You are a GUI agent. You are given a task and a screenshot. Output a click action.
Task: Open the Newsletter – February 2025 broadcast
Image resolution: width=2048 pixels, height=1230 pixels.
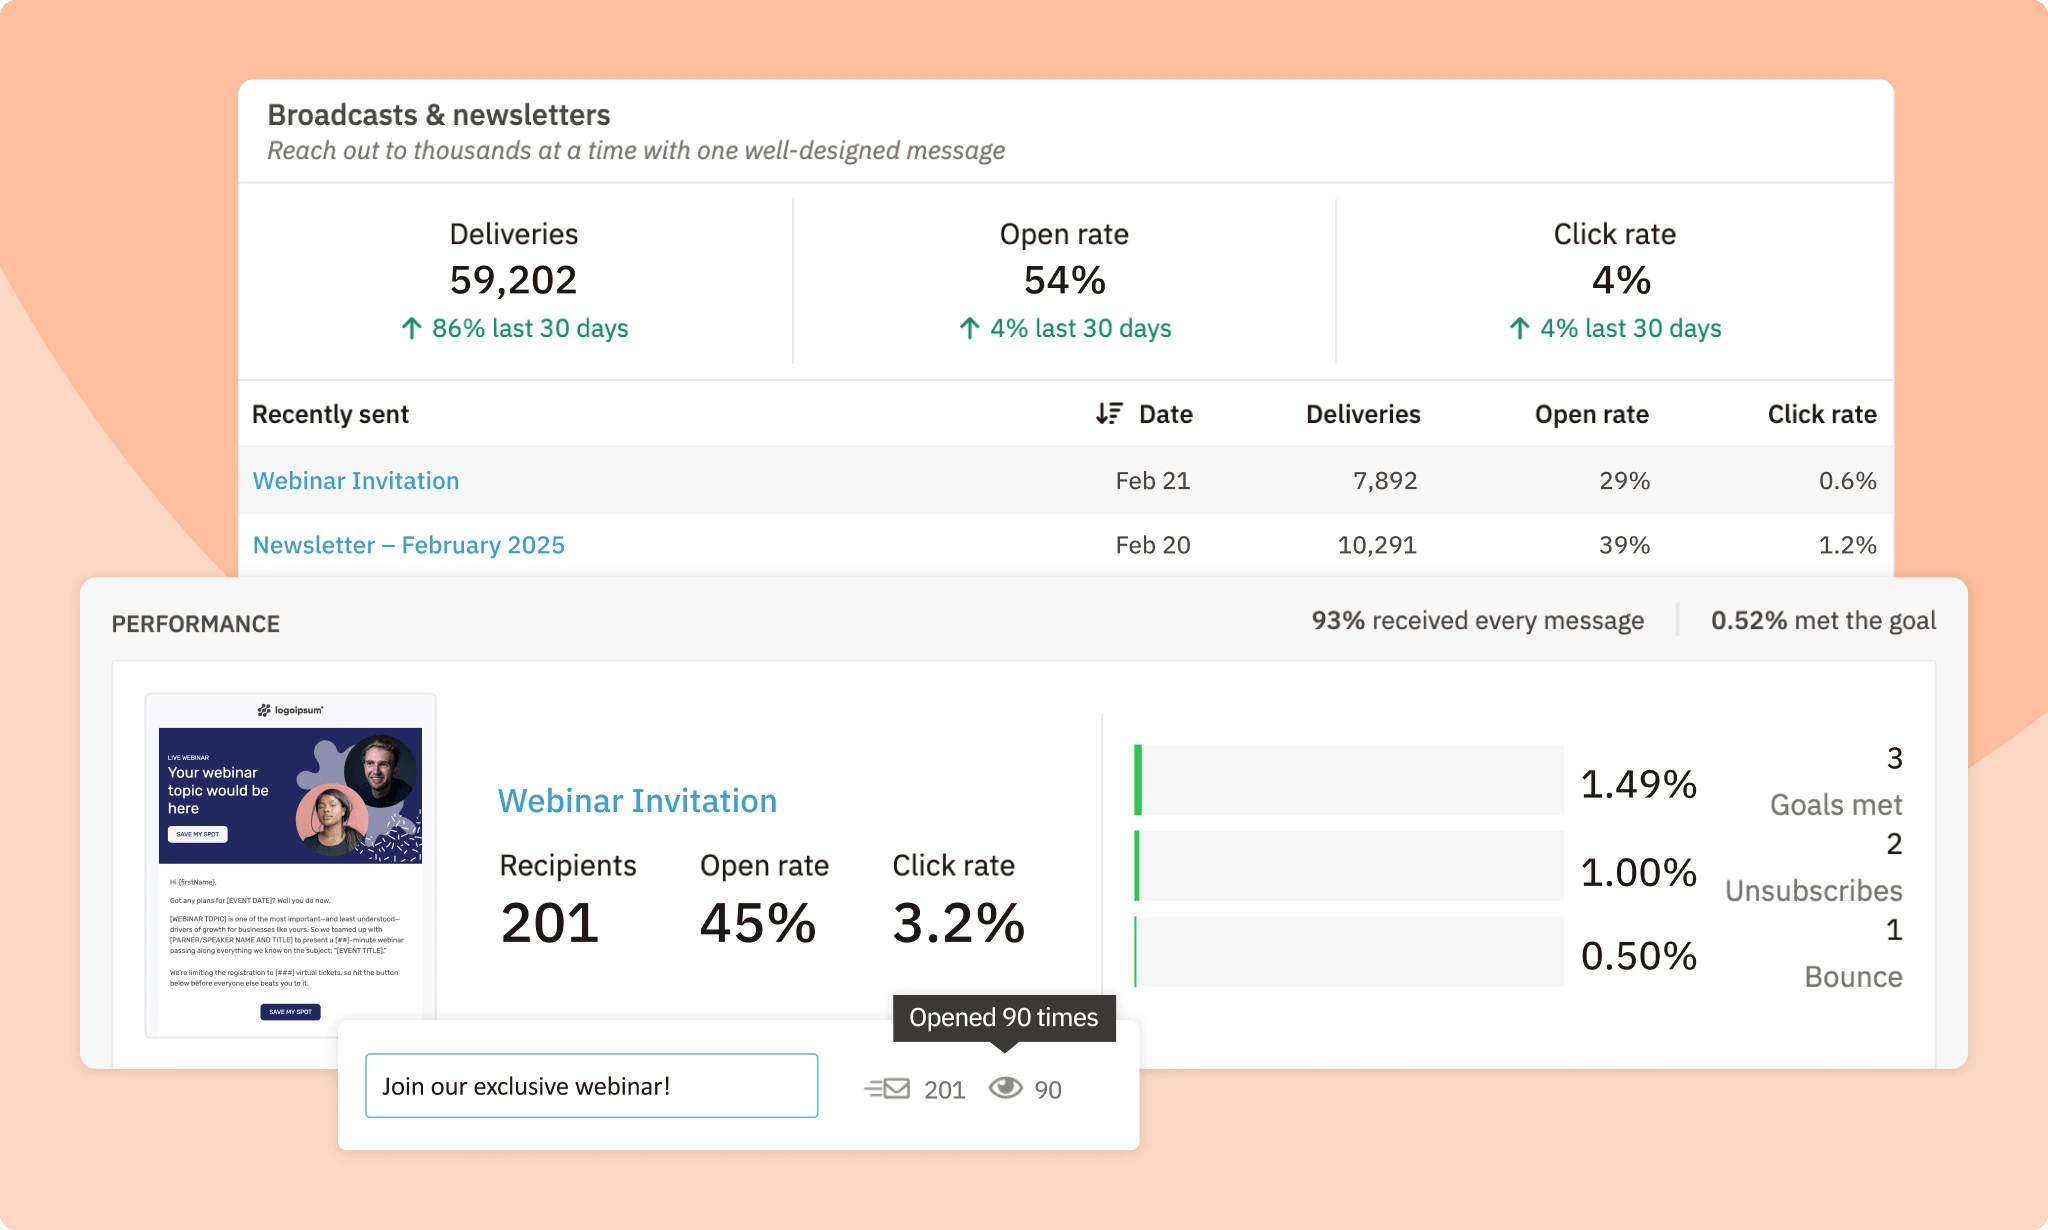[x=409, y=545]
